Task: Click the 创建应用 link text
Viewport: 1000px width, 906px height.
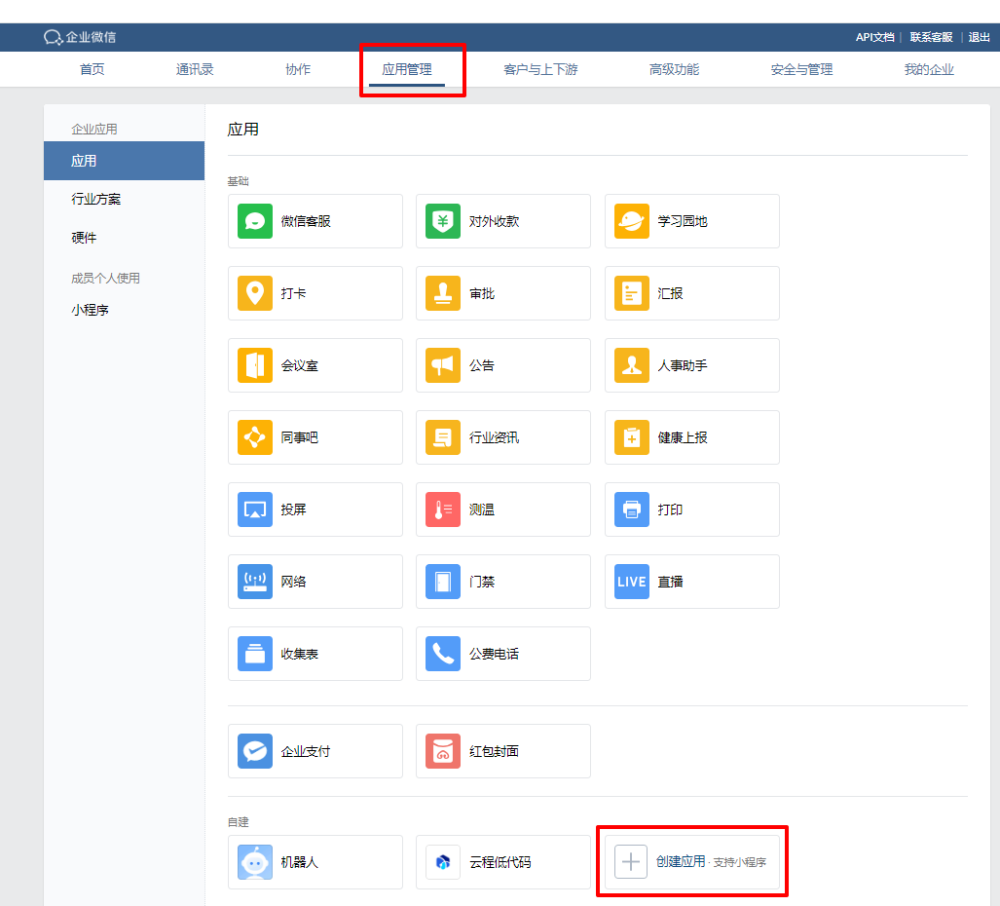Action: pos(680,862)
